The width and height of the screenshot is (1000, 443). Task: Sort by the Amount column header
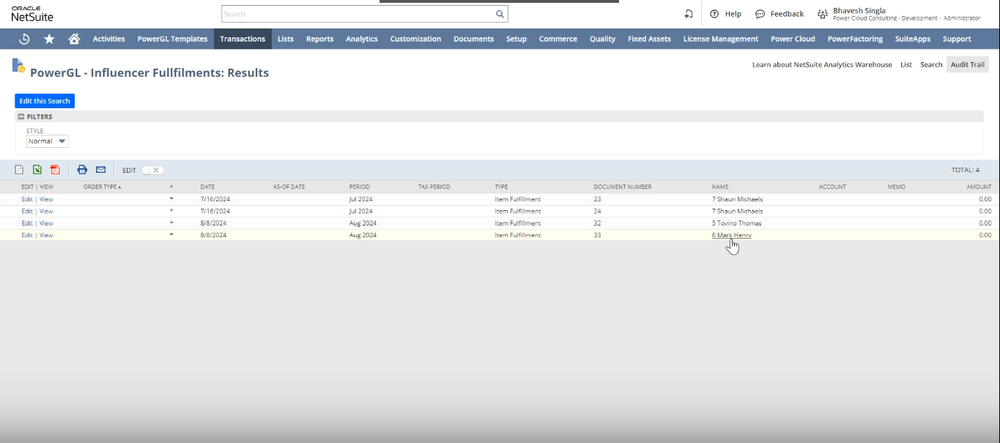(979, 187)
